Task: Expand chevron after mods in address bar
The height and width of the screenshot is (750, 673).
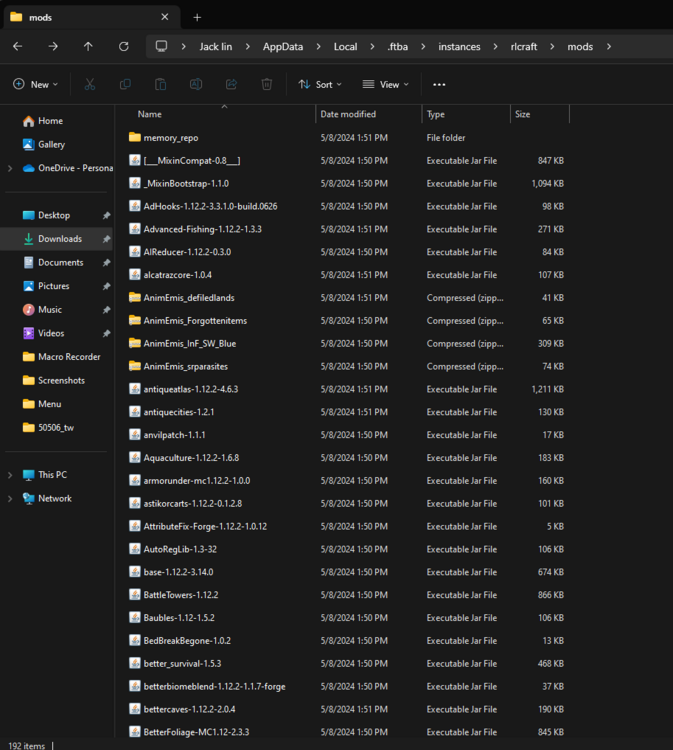Action: (609, 46)
